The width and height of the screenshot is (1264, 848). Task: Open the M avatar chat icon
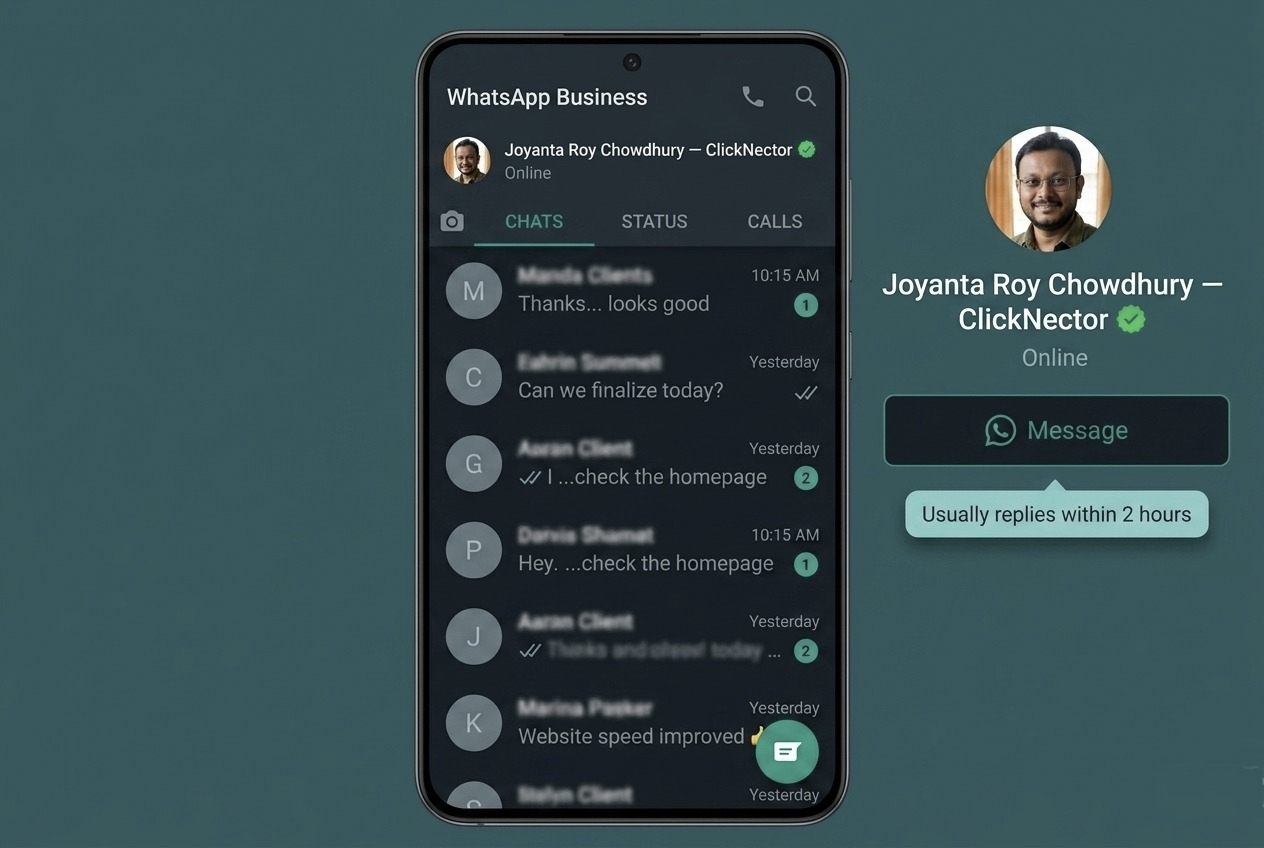tap(474, 291)
